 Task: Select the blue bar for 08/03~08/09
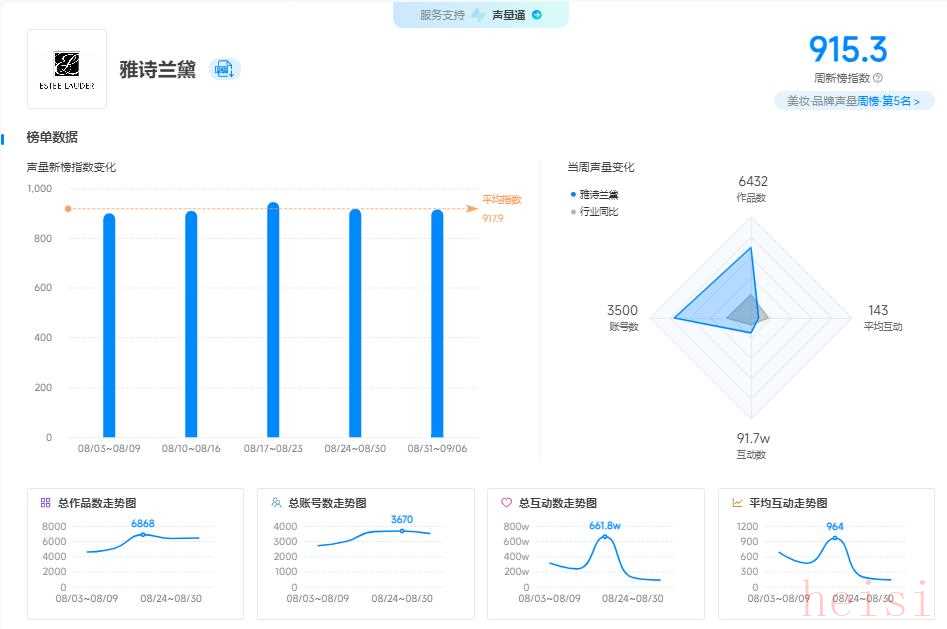point(109,325)
